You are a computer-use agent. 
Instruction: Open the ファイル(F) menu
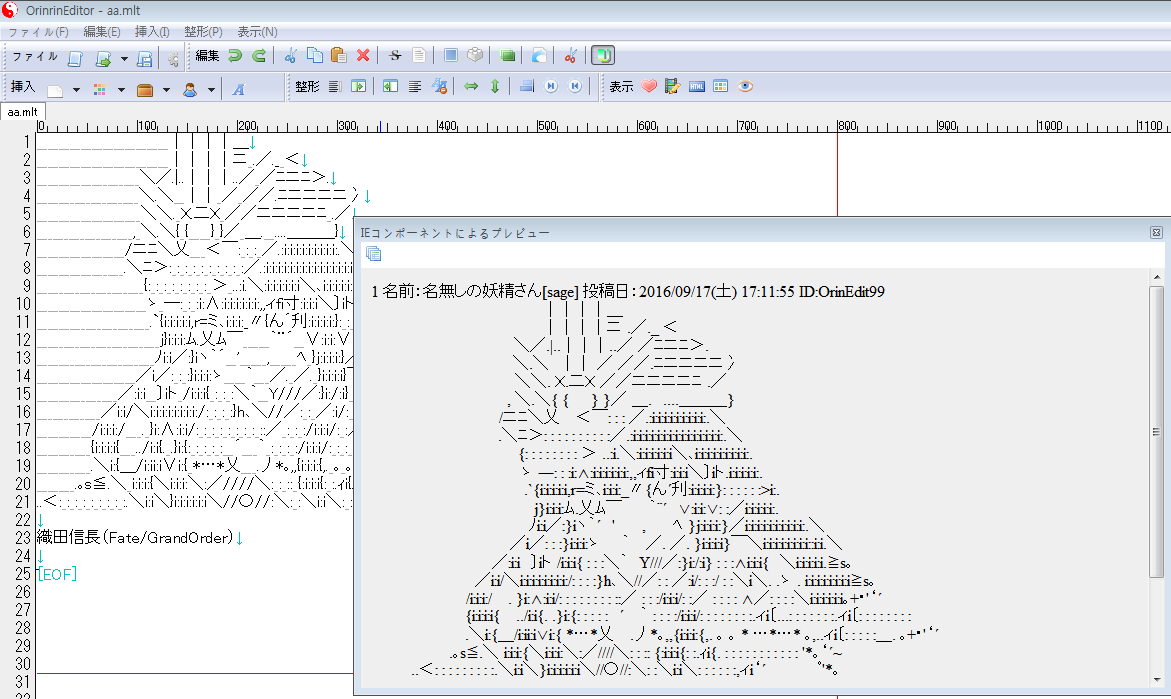tap(38, 32)
